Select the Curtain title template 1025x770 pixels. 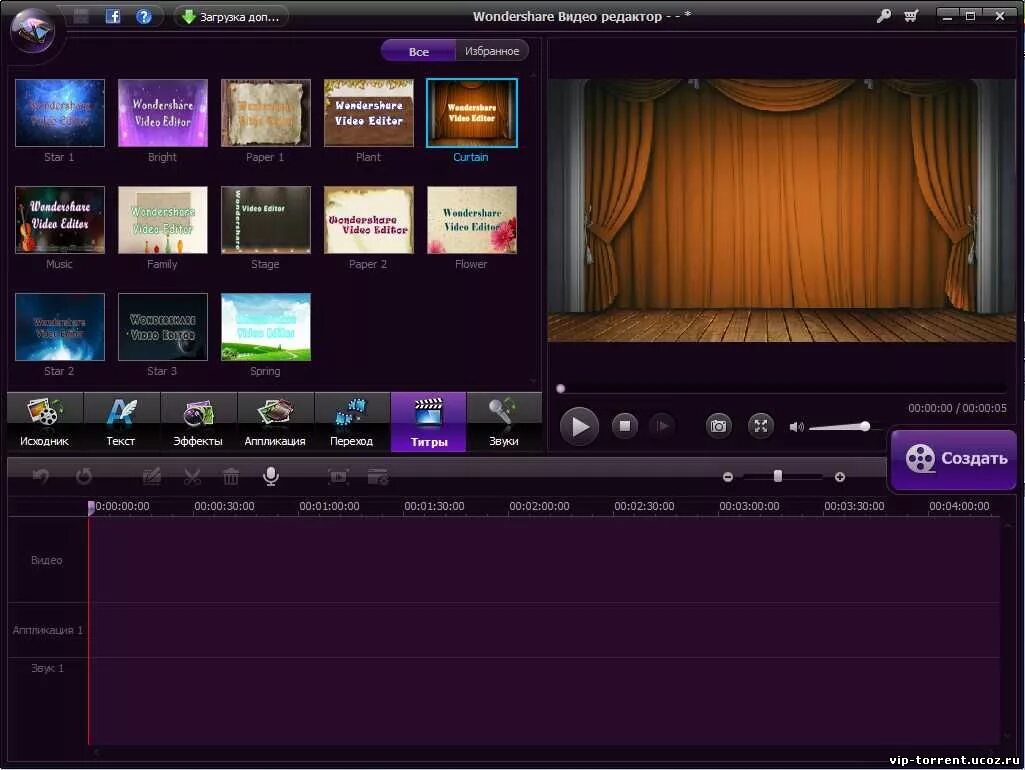pyautogui.click(x=471, y=113)
